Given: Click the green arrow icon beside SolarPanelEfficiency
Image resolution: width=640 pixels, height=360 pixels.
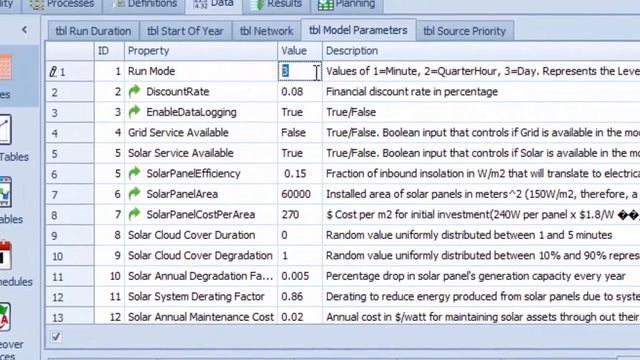Looking at the screenshot, I should [134, 173].
